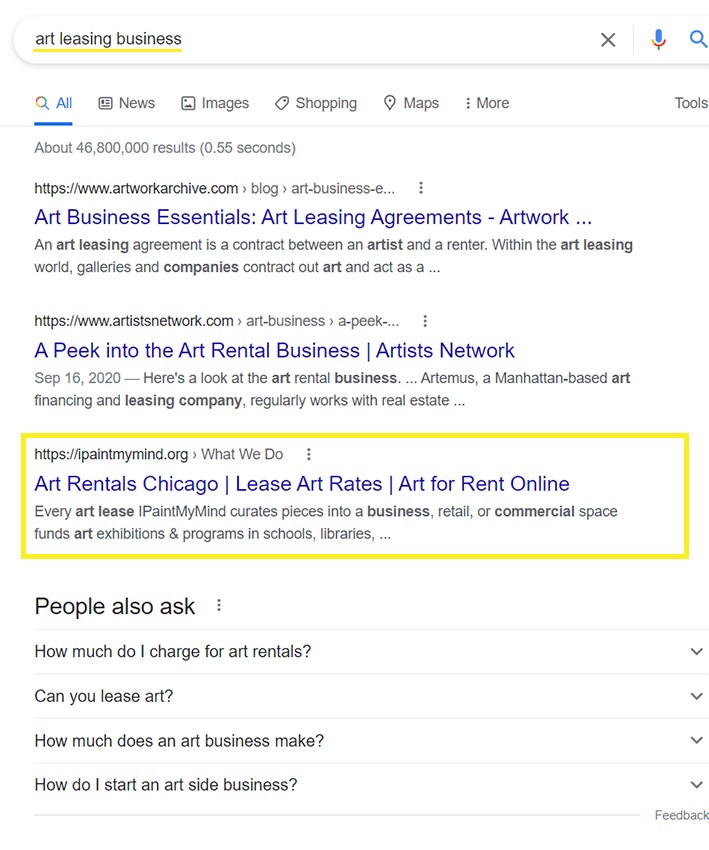
Task: Open three-dot menu for ipaintmymind.org result
Action: tap(309, 454)
